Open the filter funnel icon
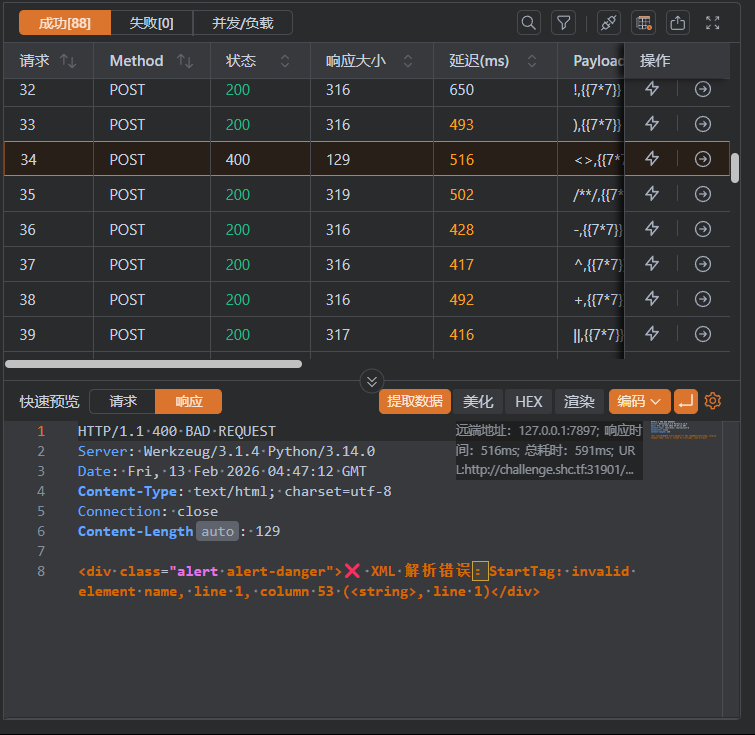 (x=564, y=22)
